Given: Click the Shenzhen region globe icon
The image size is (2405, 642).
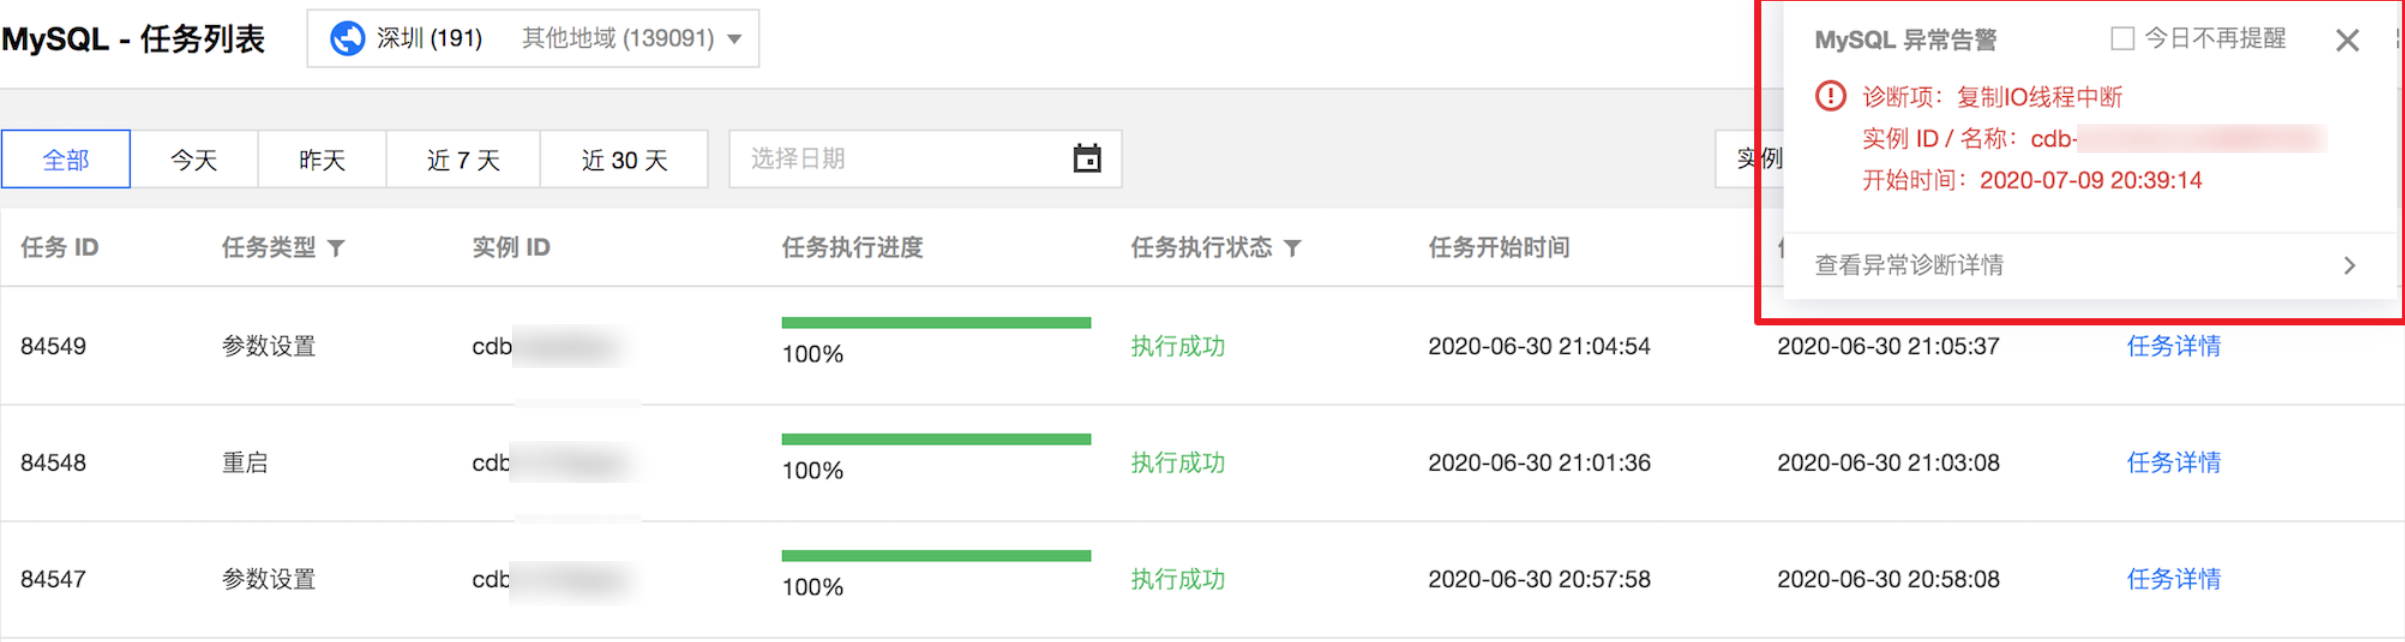Looking at the screenshot, I should click(x=347, y=39).
